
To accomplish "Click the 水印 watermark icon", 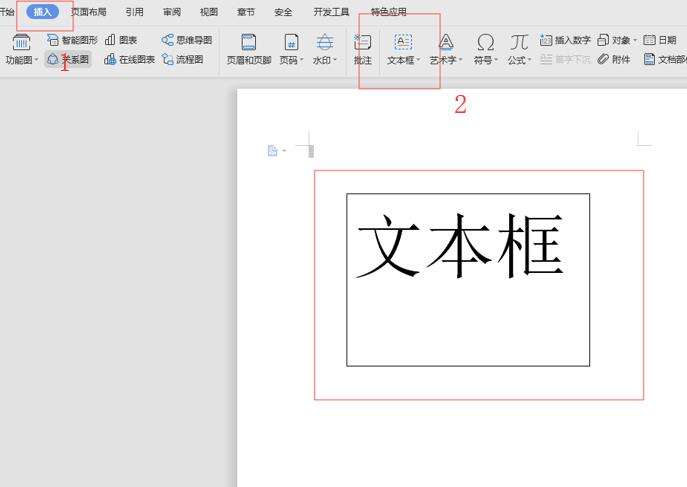I will point(325,42).
